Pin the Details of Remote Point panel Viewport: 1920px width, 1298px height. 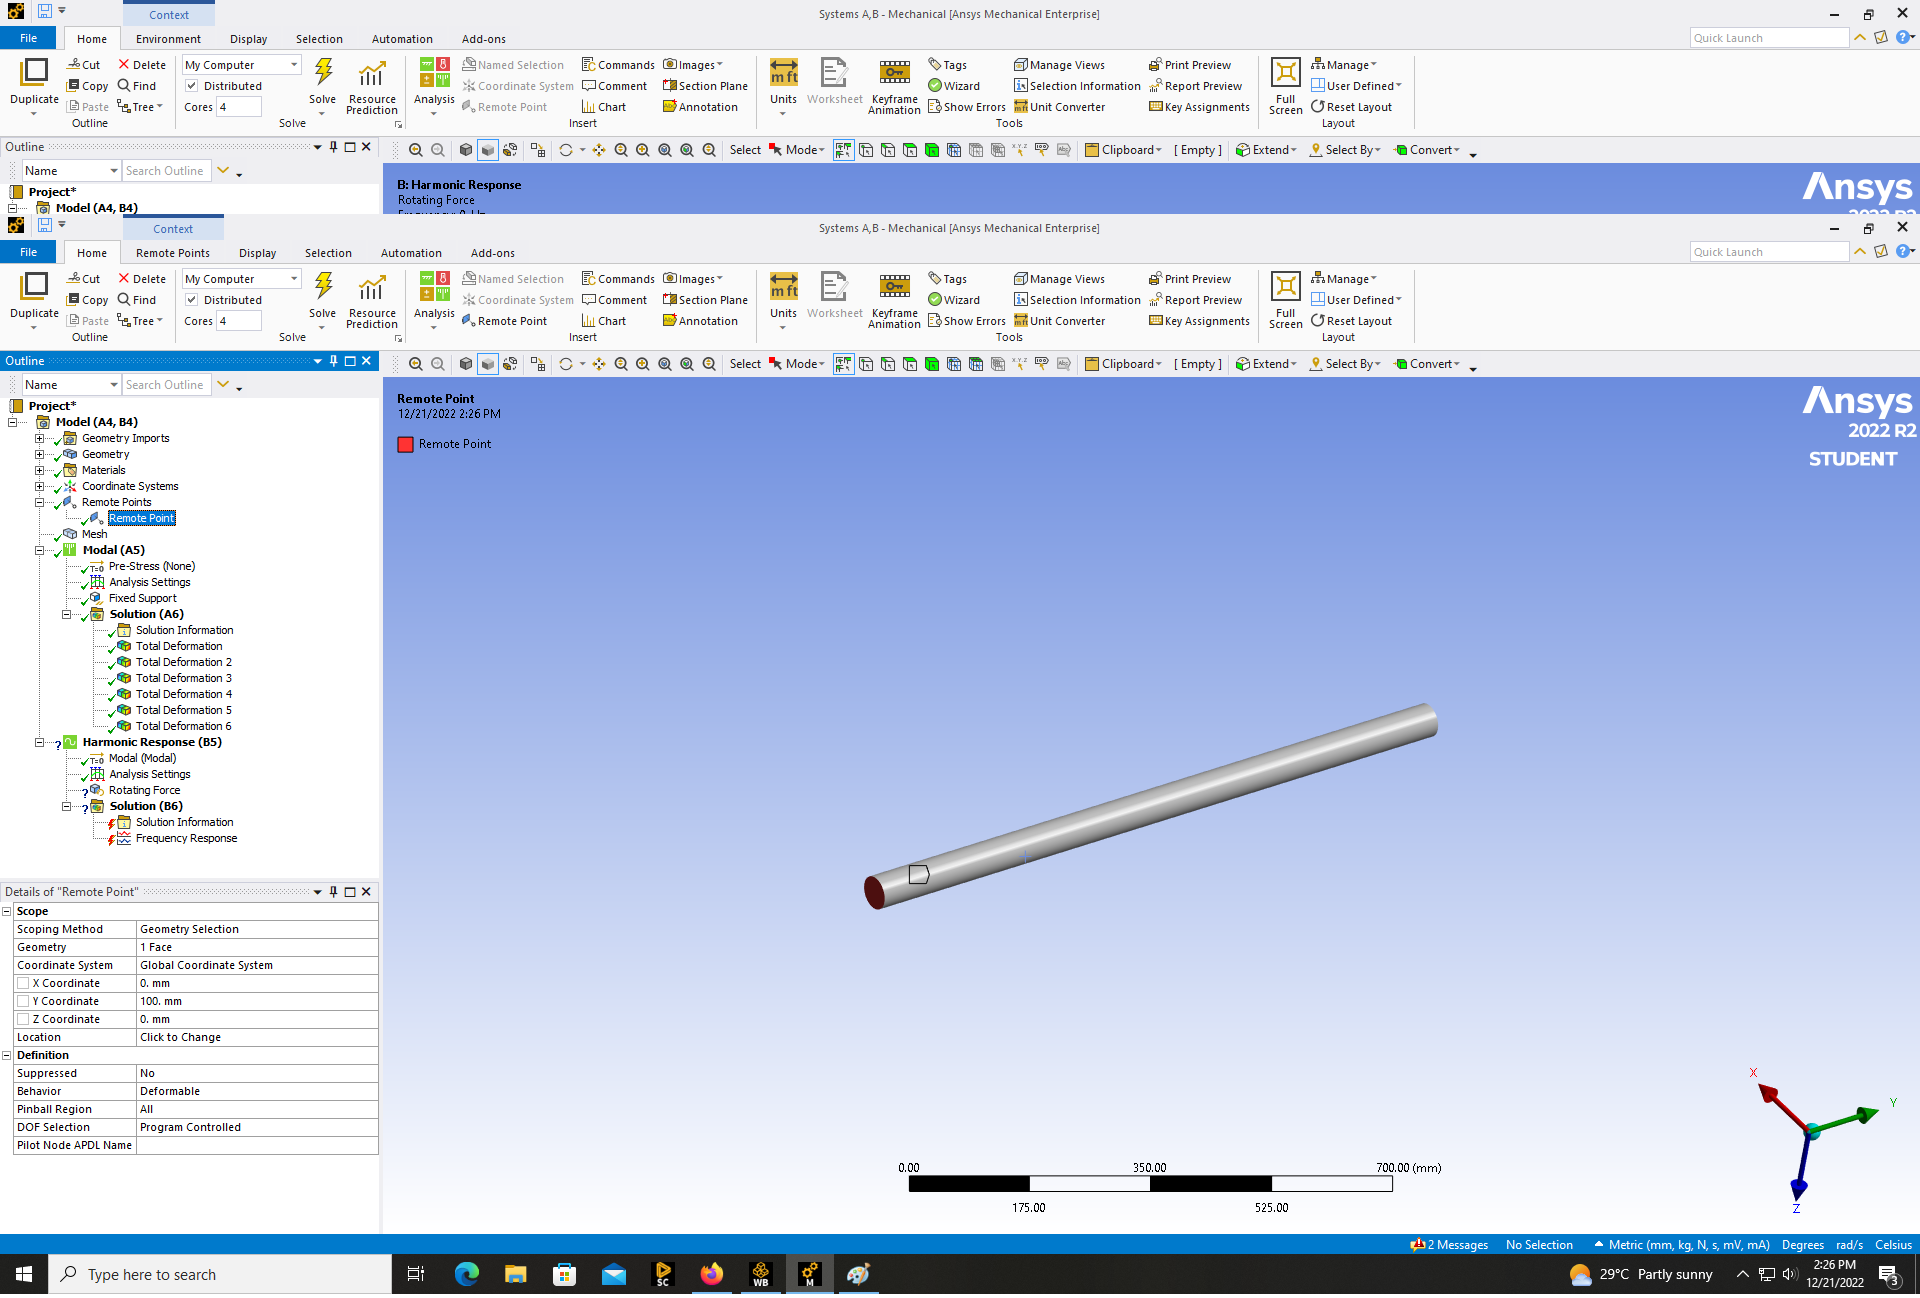click(334, 892)
